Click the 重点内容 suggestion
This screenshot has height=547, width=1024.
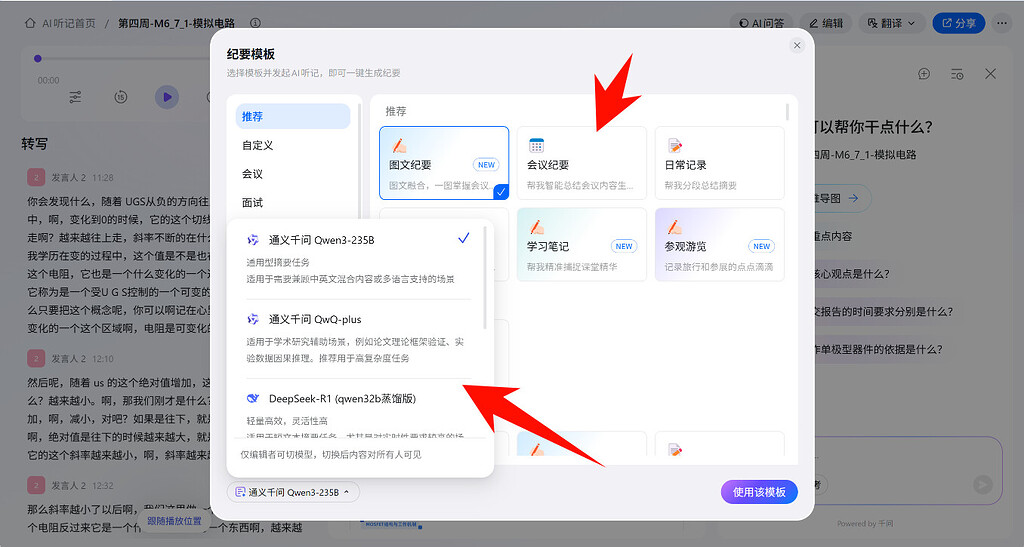(833, 236)
